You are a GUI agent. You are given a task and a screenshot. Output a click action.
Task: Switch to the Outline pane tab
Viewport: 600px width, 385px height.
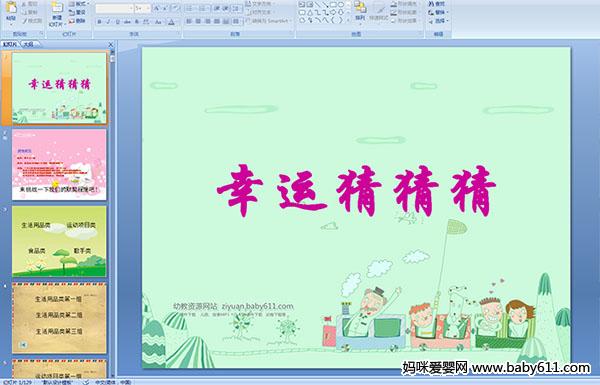28,44
